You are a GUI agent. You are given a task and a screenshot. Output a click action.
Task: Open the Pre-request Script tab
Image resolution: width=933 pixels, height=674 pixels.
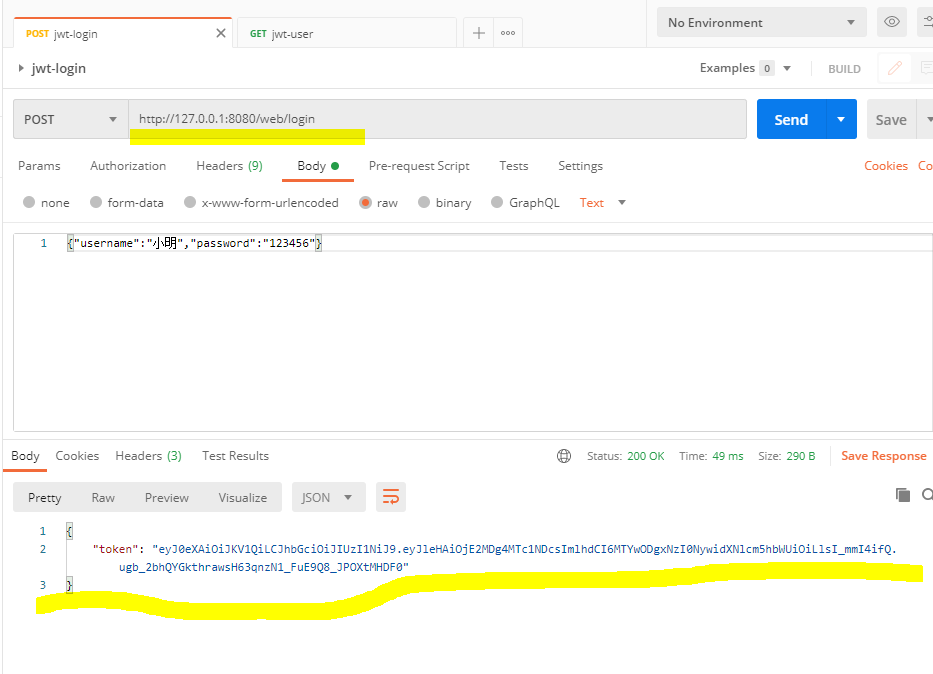[x=419, y=165]
